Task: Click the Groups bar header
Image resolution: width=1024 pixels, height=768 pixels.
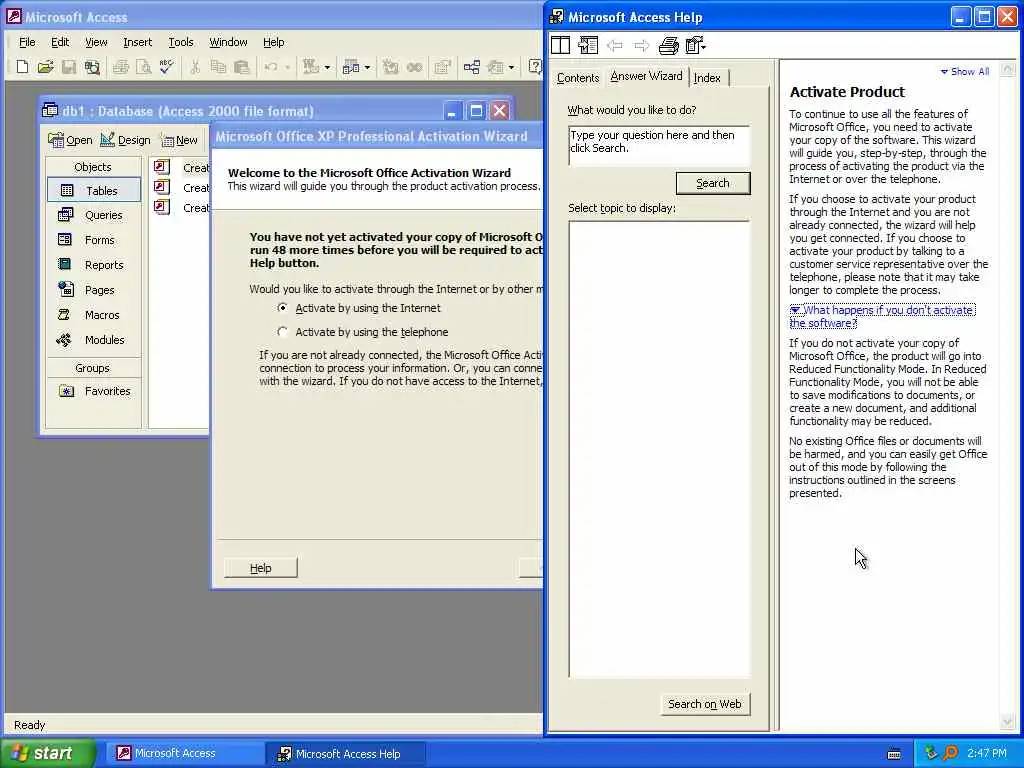Action: point(93,368)
